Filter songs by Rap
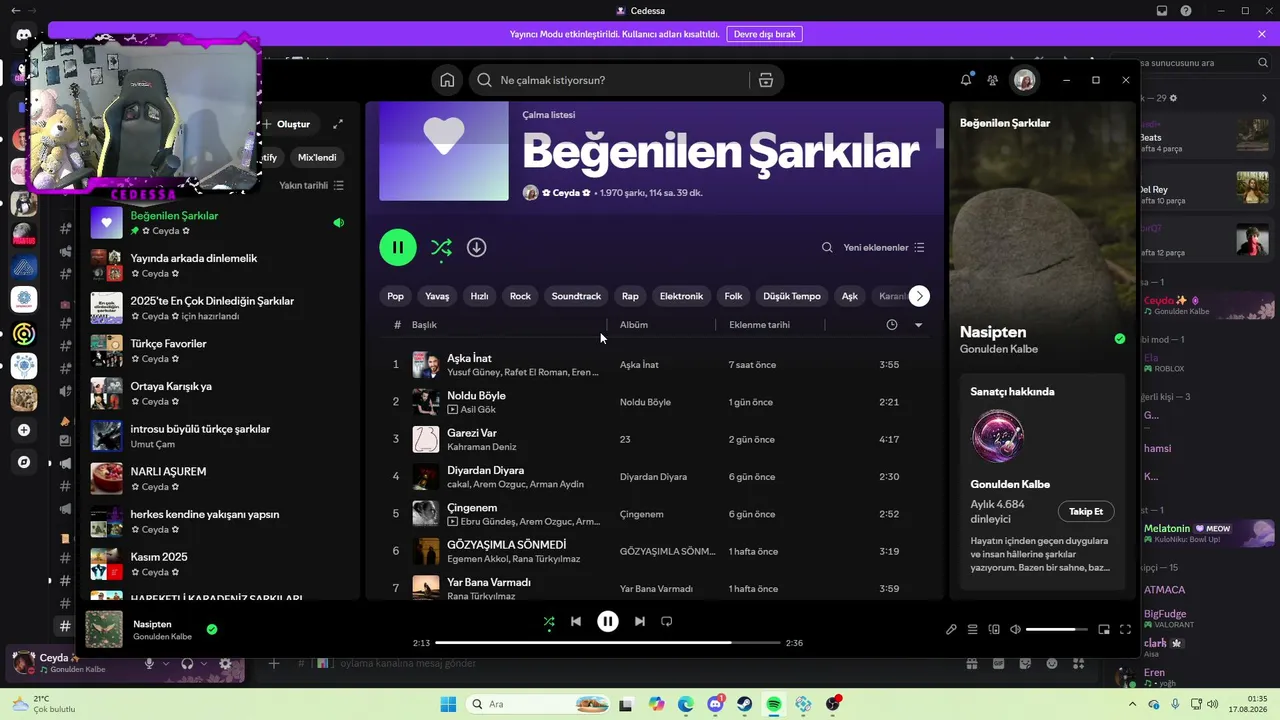 630,296
